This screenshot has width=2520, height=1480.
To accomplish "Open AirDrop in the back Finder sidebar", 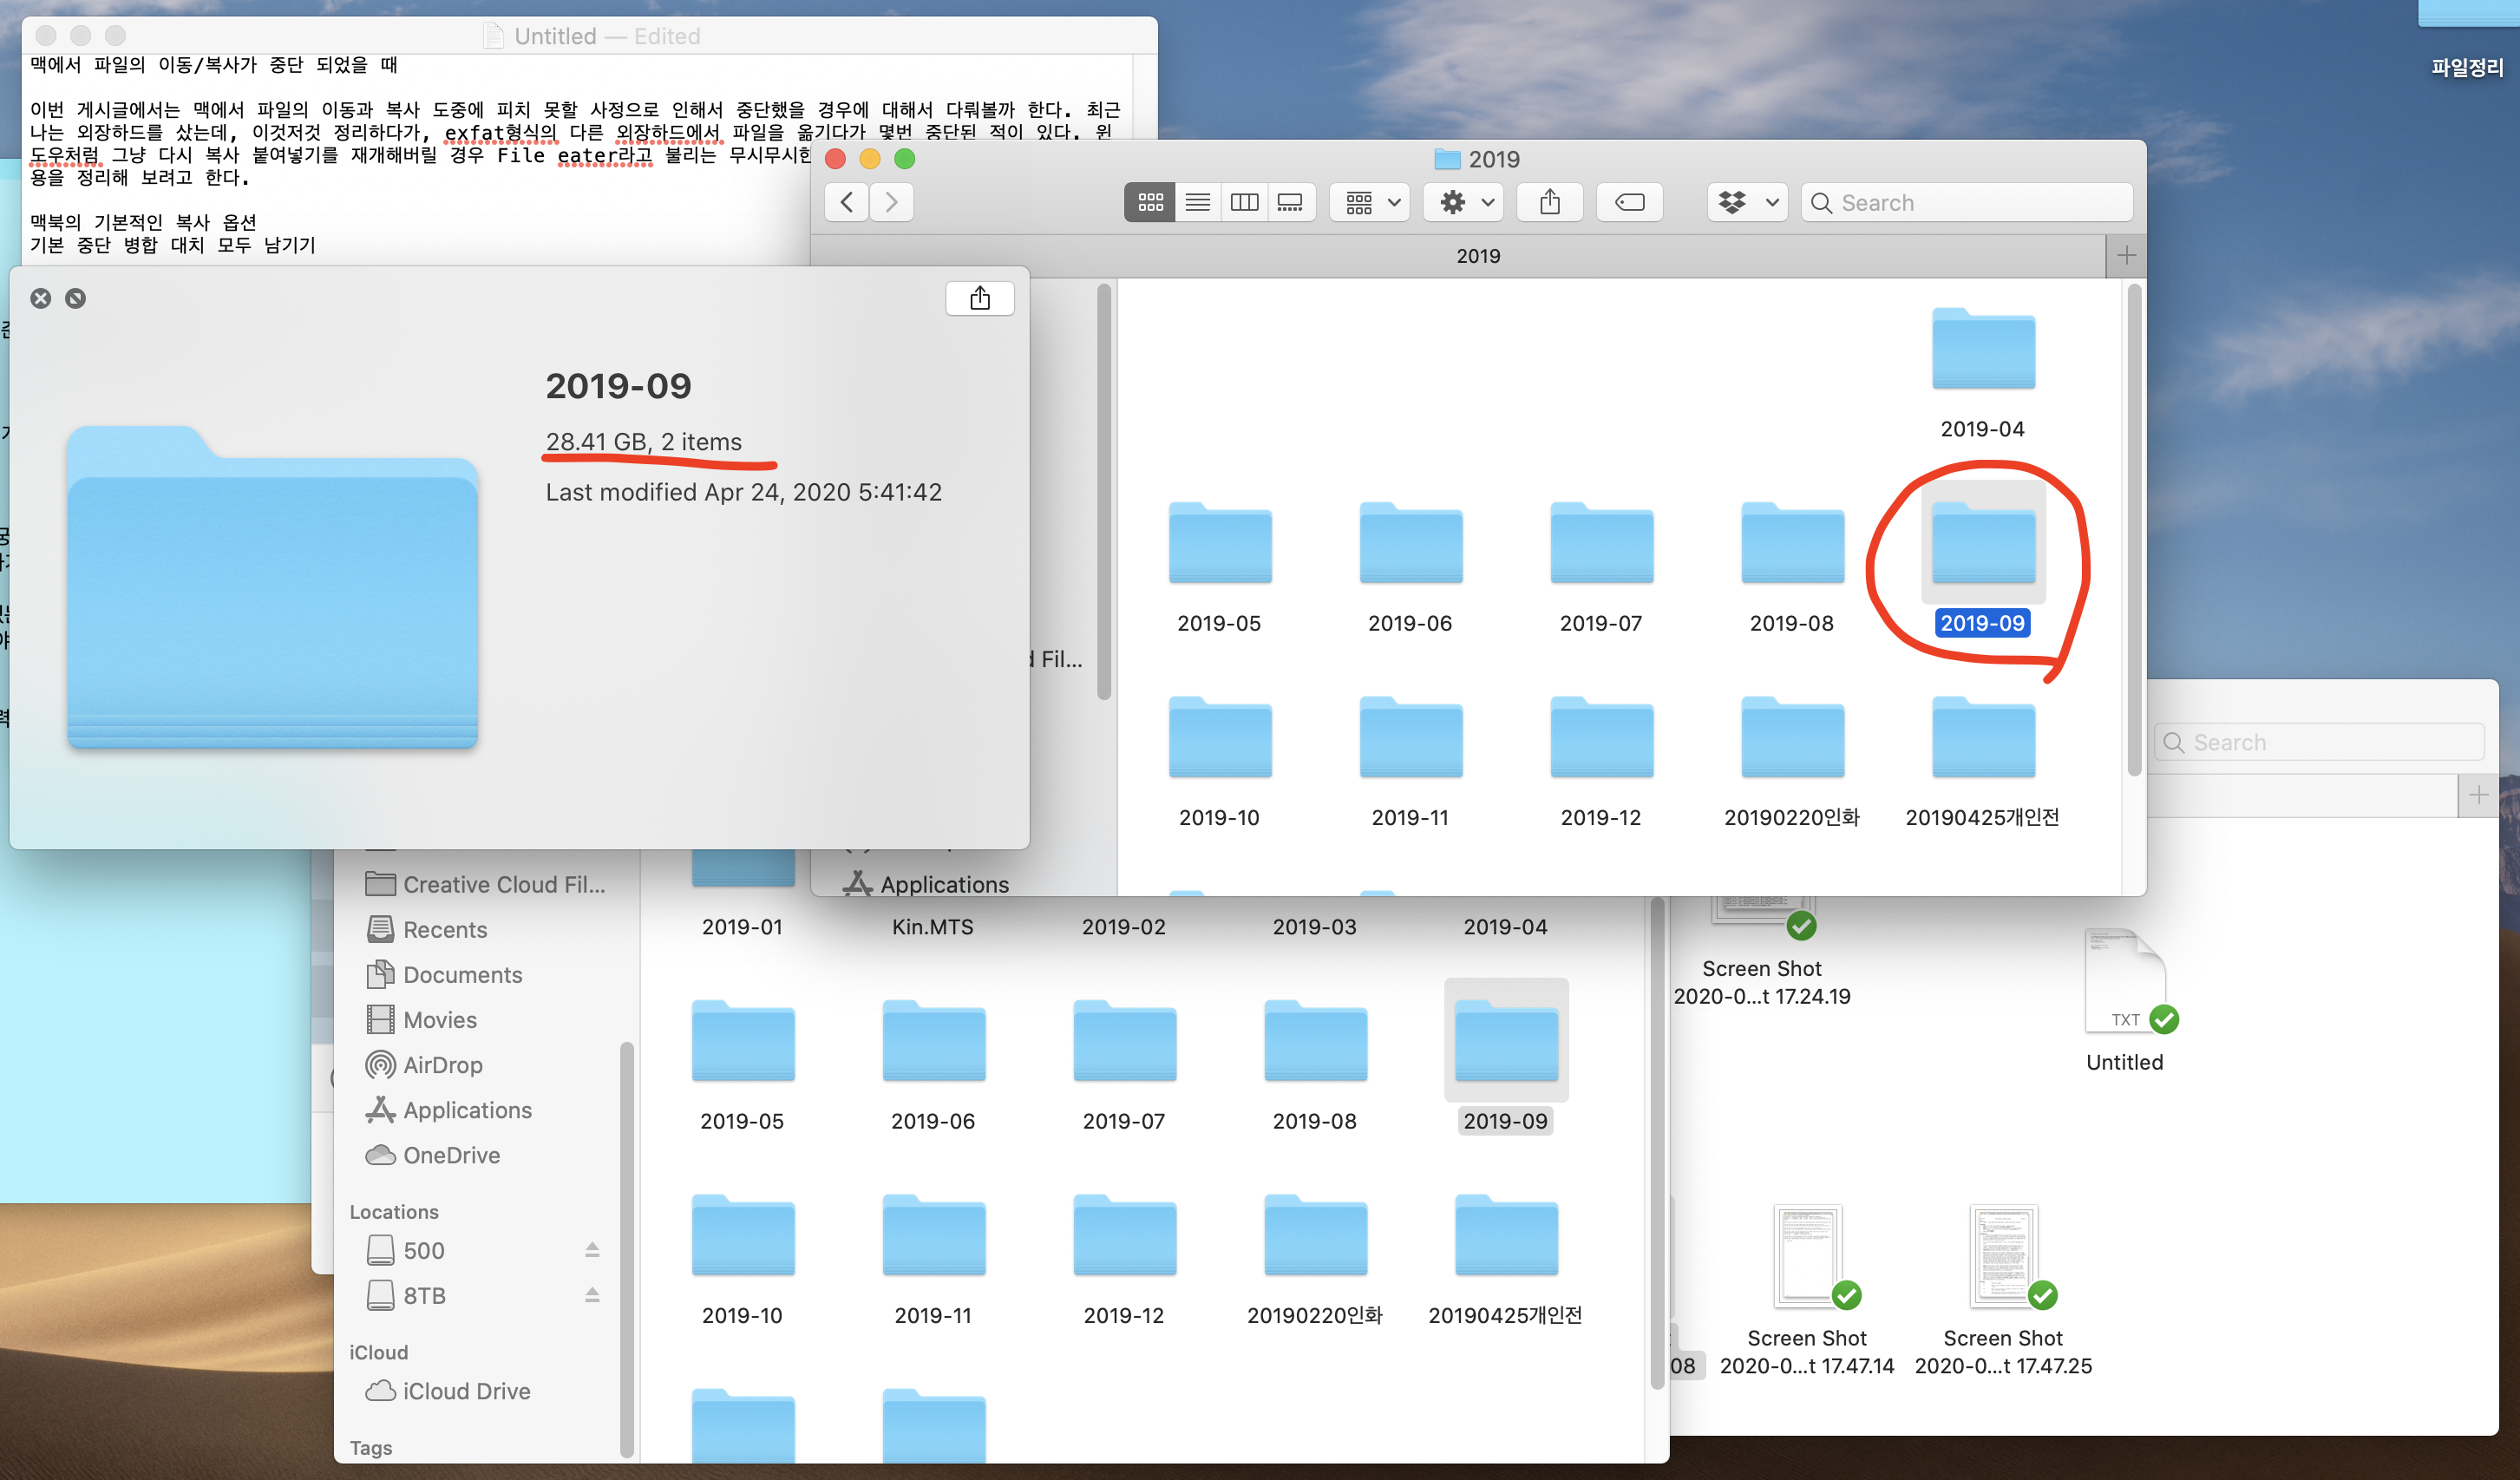I will pos(425,1064).
